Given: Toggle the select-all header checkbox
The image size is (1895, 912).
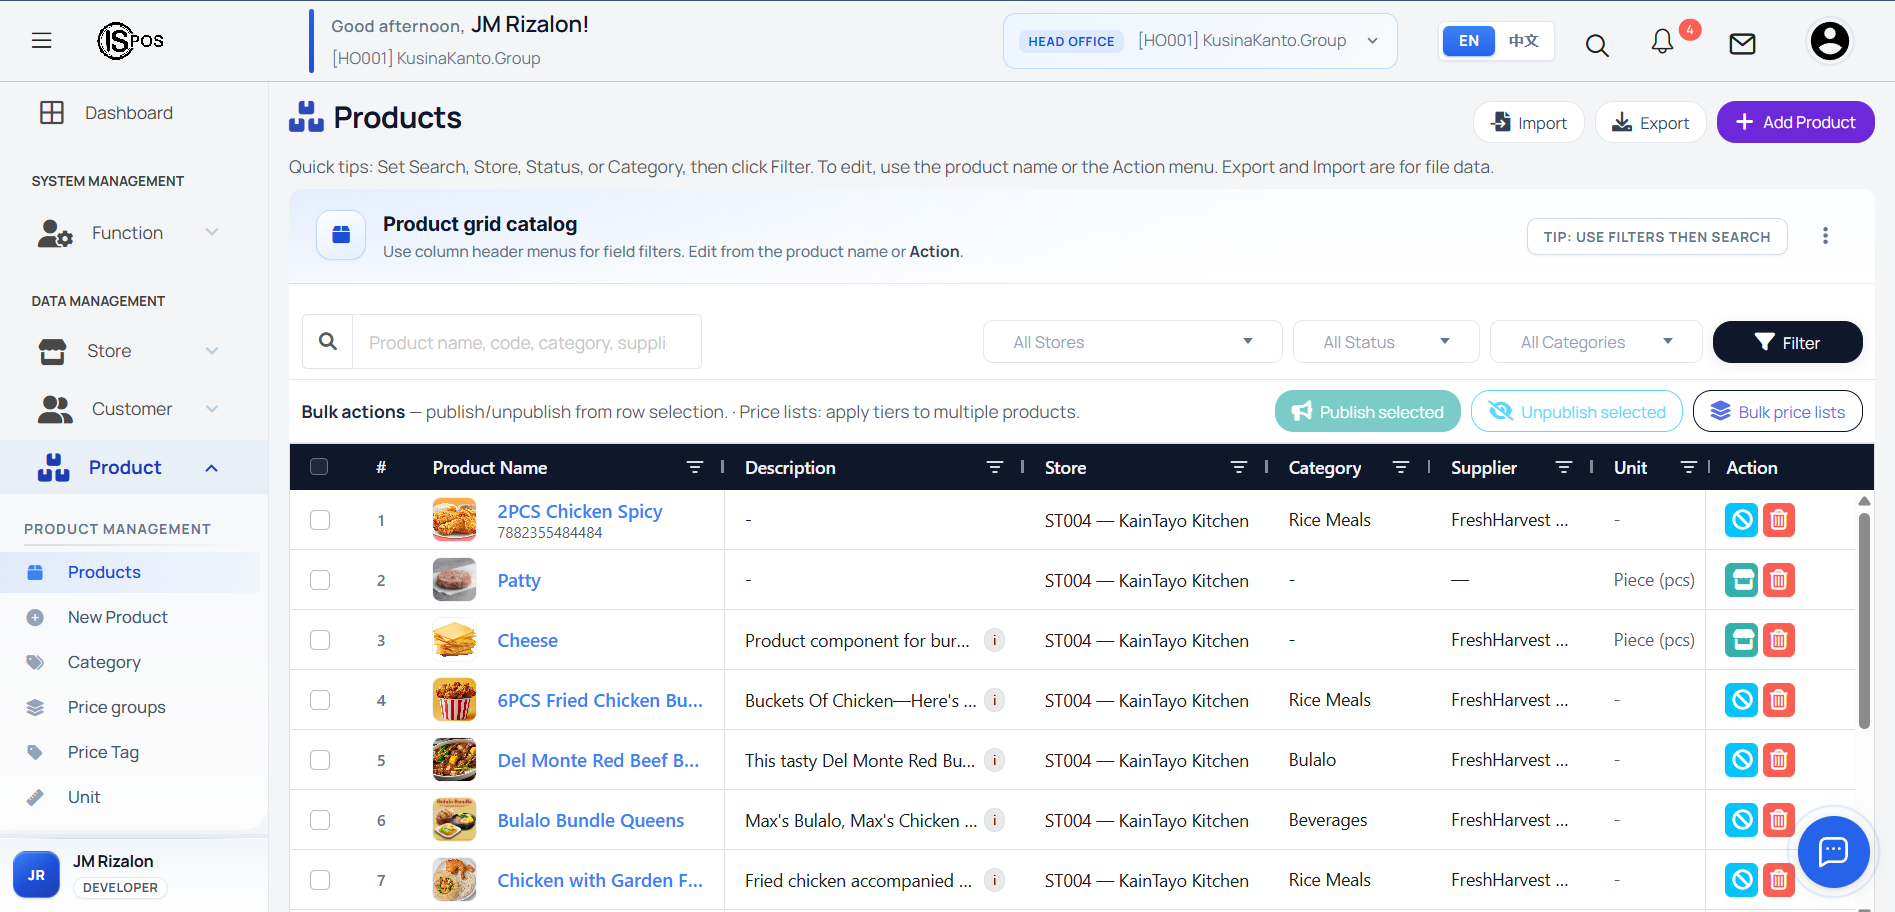Looking at the screenshot, I should [x=319, y=467].
